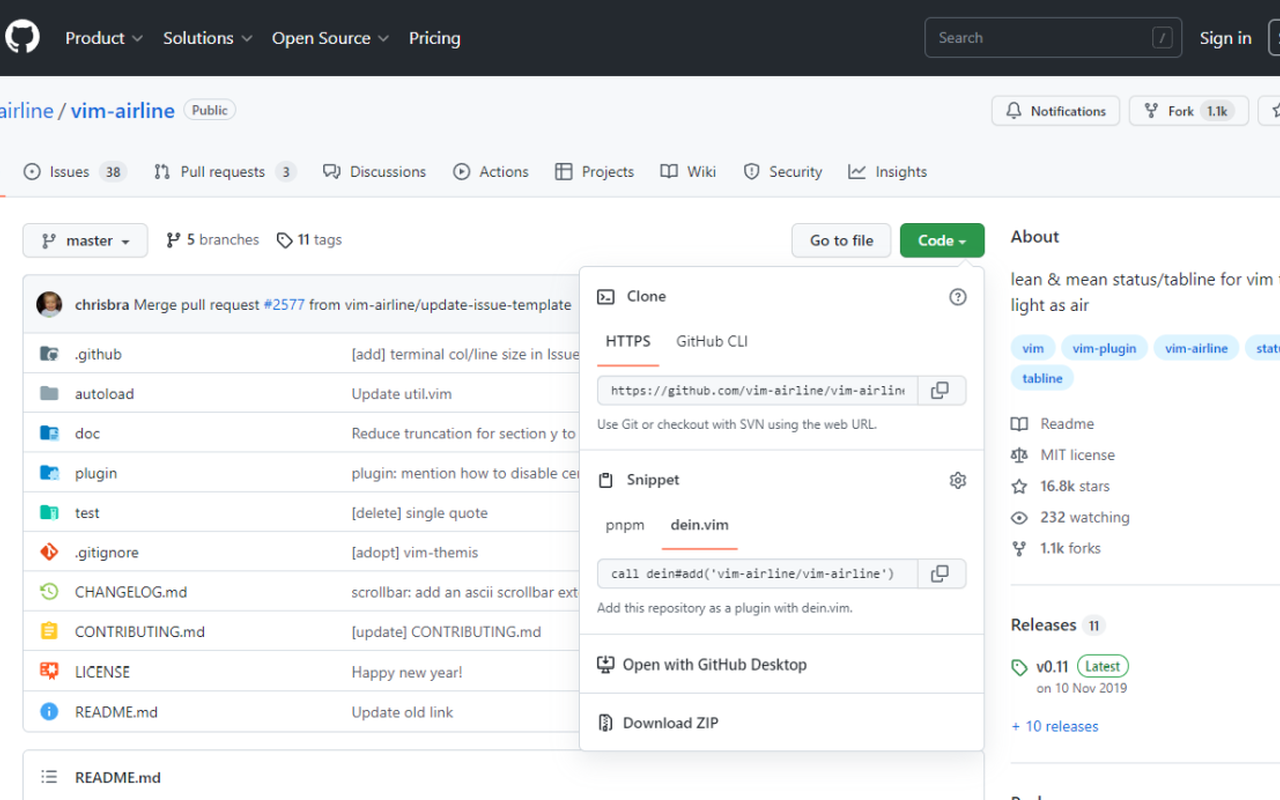
Task: Click the Notifications button
Action: (x=1055, y=111)
